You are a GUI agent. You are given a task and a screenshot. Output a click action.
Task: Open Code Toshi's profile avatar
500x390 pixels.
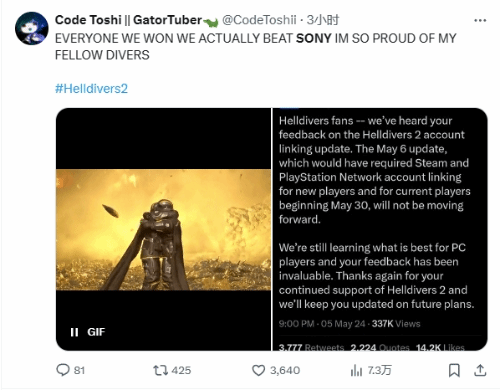pos(32,28)
